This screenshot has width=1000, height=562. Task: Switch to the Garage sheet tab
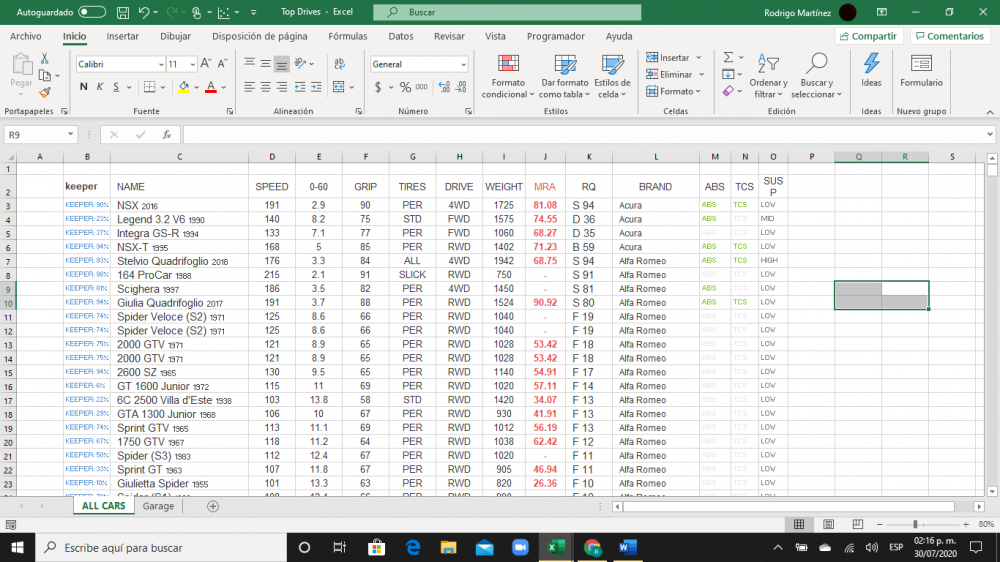158,506
